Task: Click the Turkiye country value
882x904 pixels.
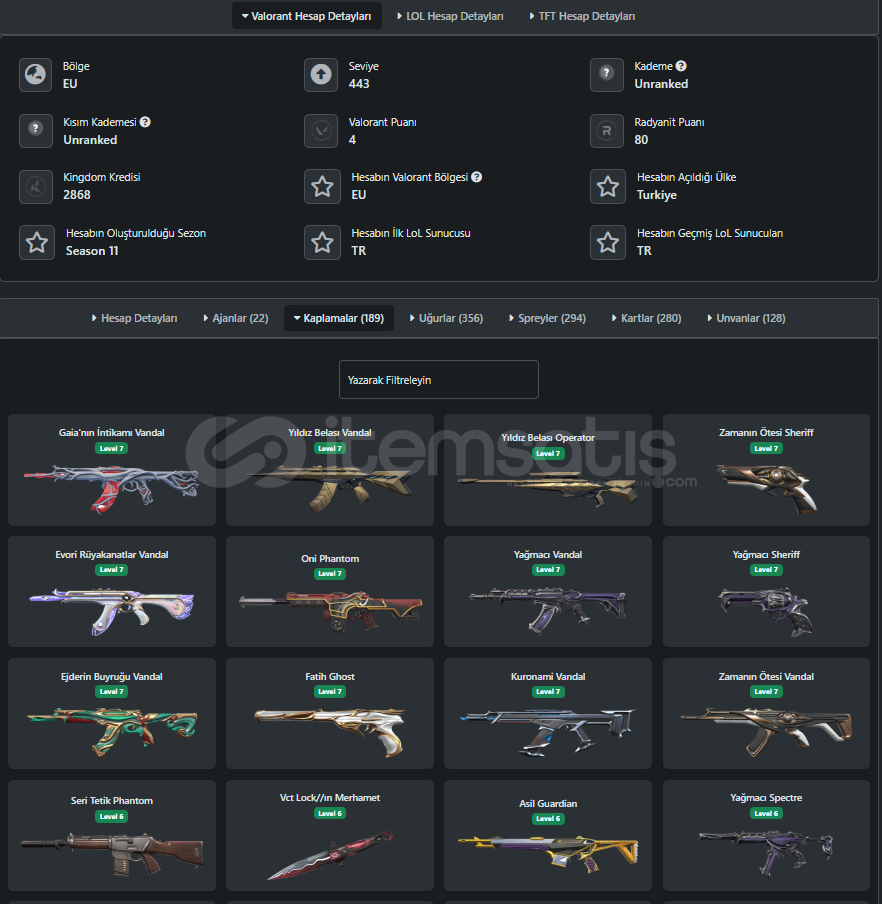Action: [x=657, y=195]
